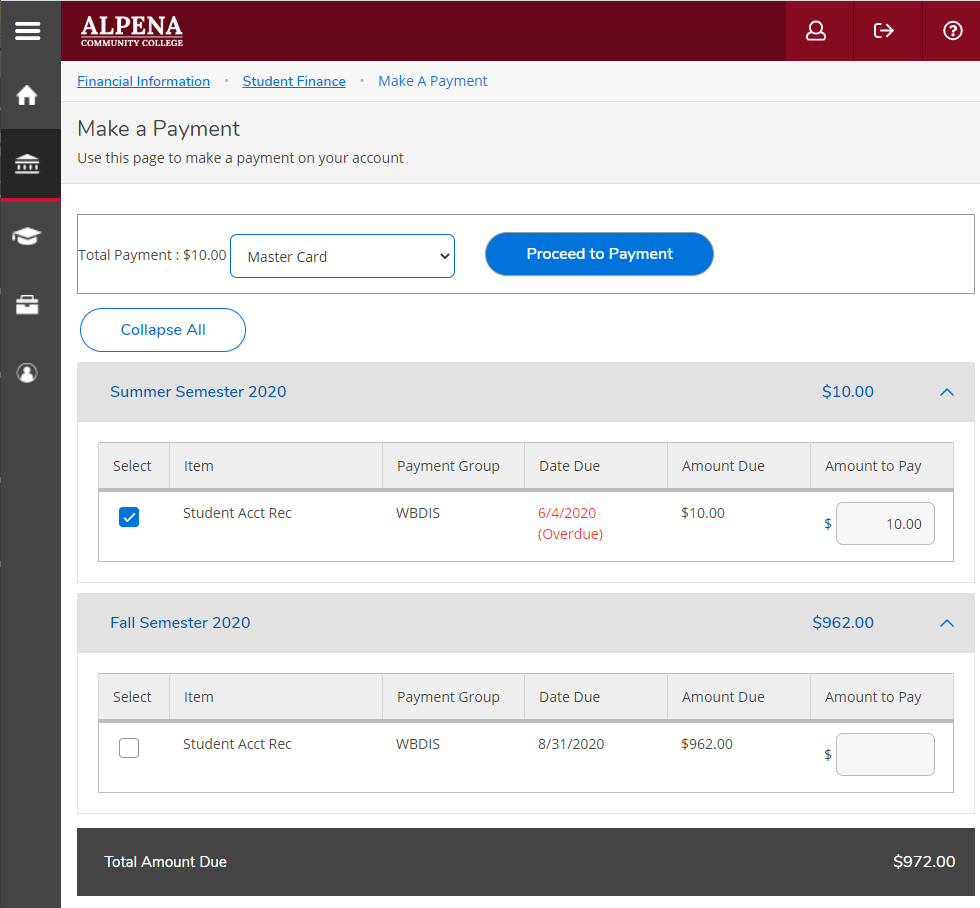Image resolution: width=980 pixels, height=908 pixels.
Task: Click the 'Use this page to make a payment' subtitle
Action: pyautogui.click(x=240, y=158)
